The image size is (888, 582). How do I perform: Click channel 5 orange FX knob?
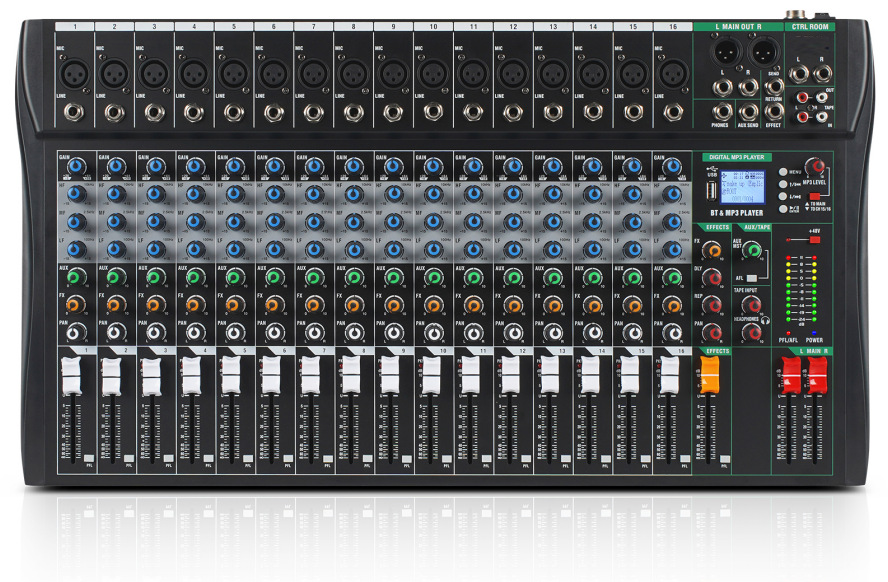point(234,304)
